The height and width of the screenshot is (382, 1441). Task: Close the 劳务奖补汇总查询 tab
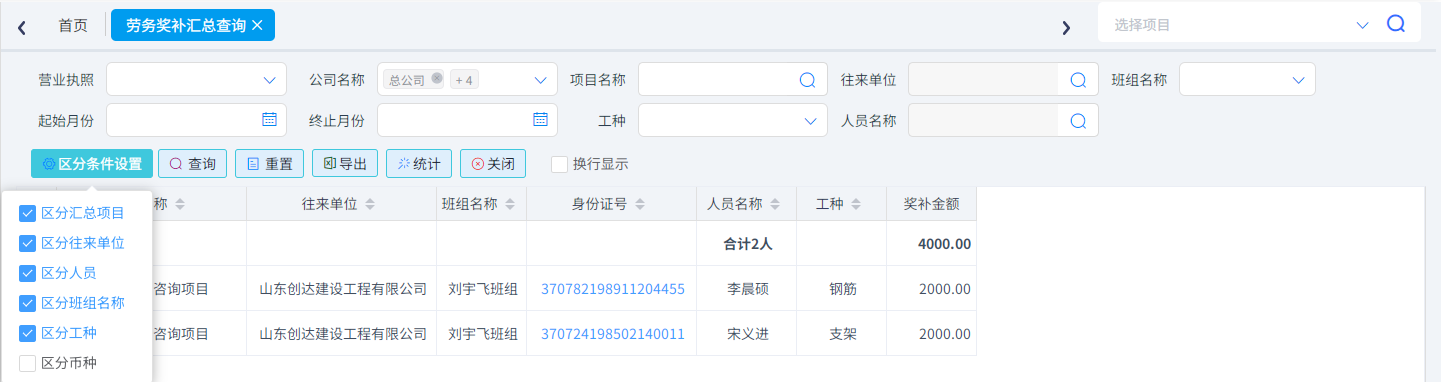(x=257, y=25)
